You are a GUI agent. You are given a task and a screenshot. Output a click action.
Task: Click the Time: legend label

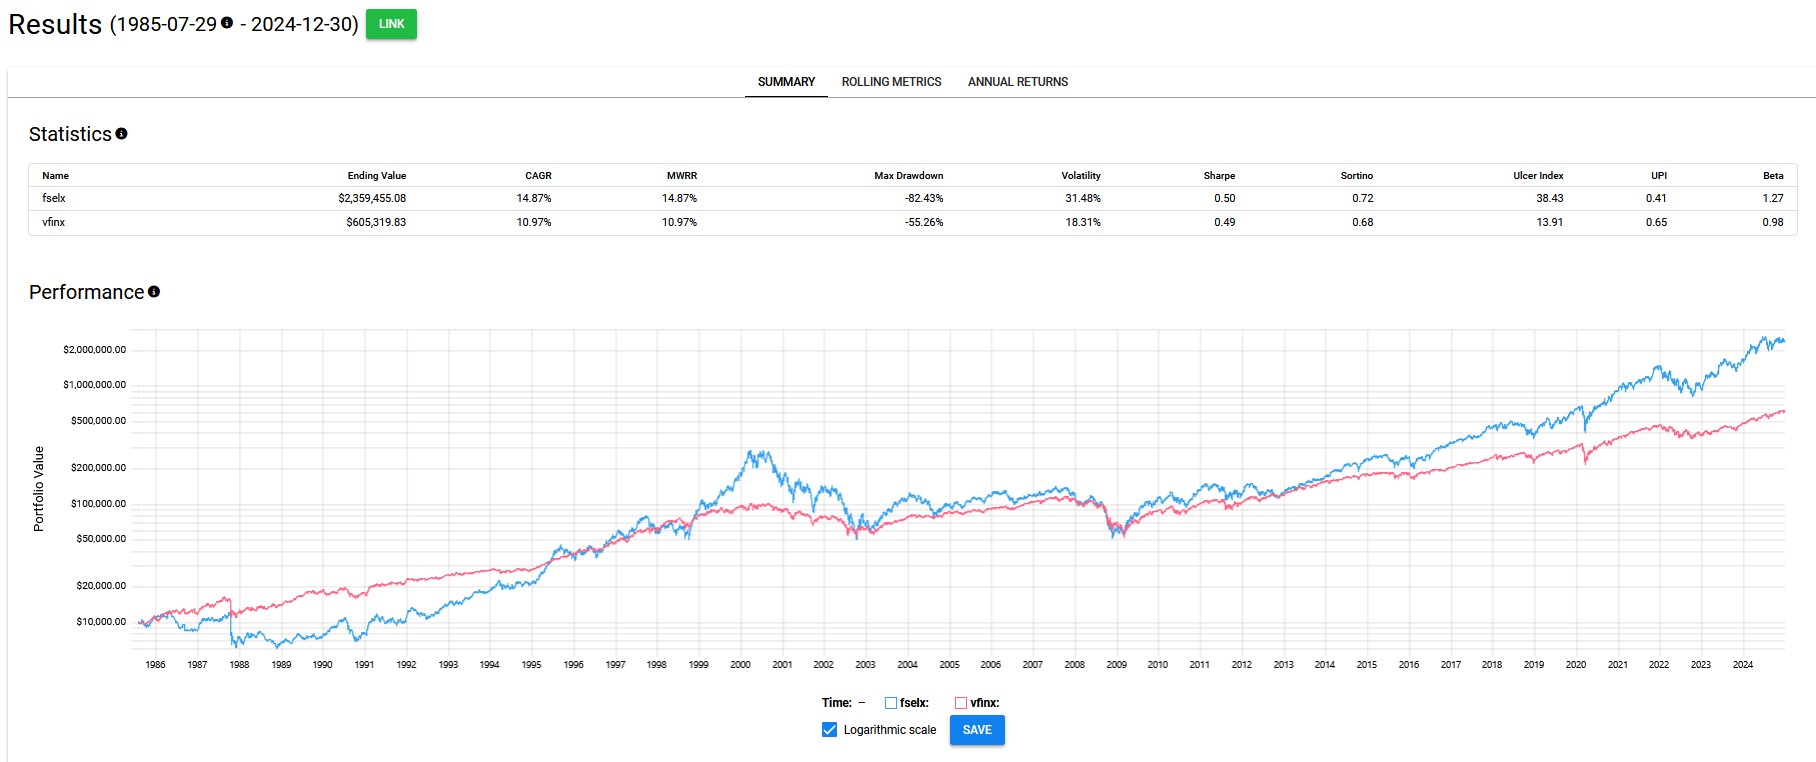(837, 703)
